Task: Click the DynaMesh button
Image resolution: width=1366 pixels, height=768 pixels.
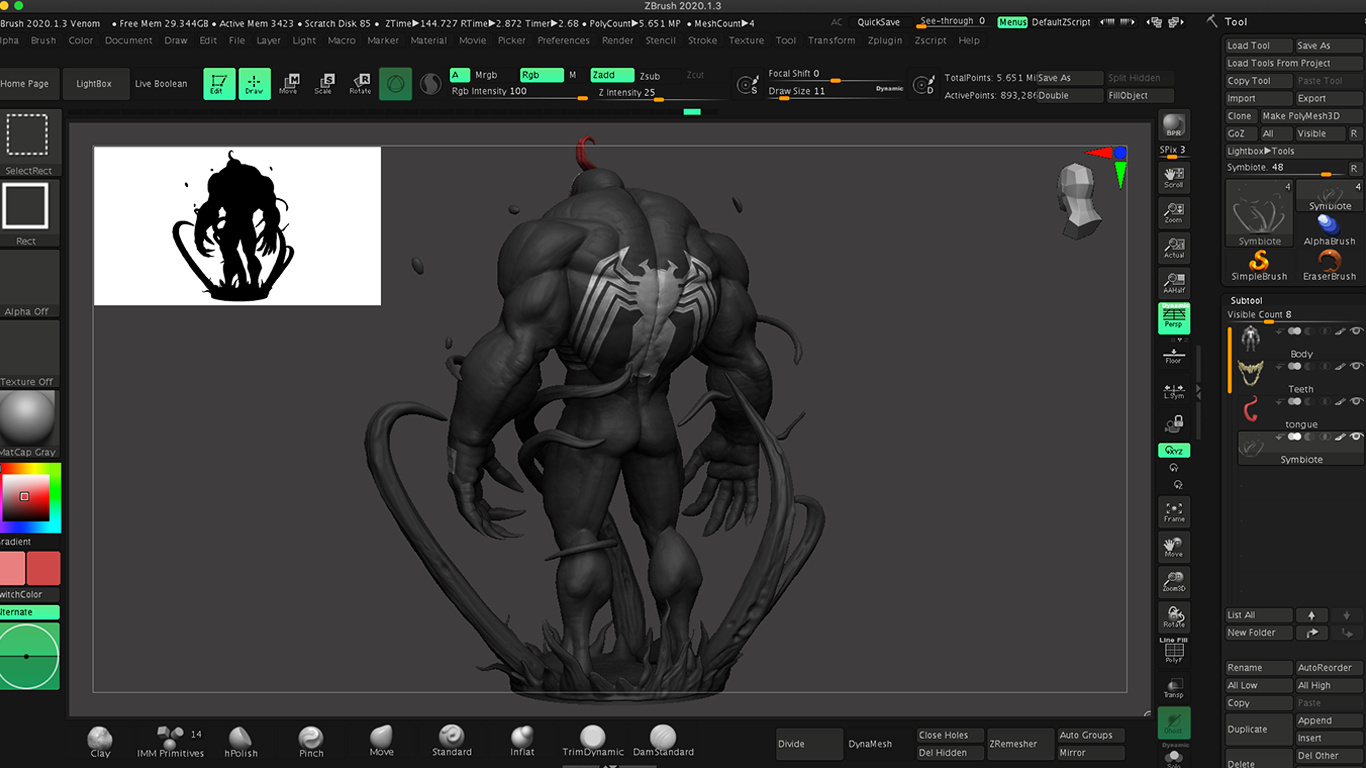Action: tap(870, 744)
